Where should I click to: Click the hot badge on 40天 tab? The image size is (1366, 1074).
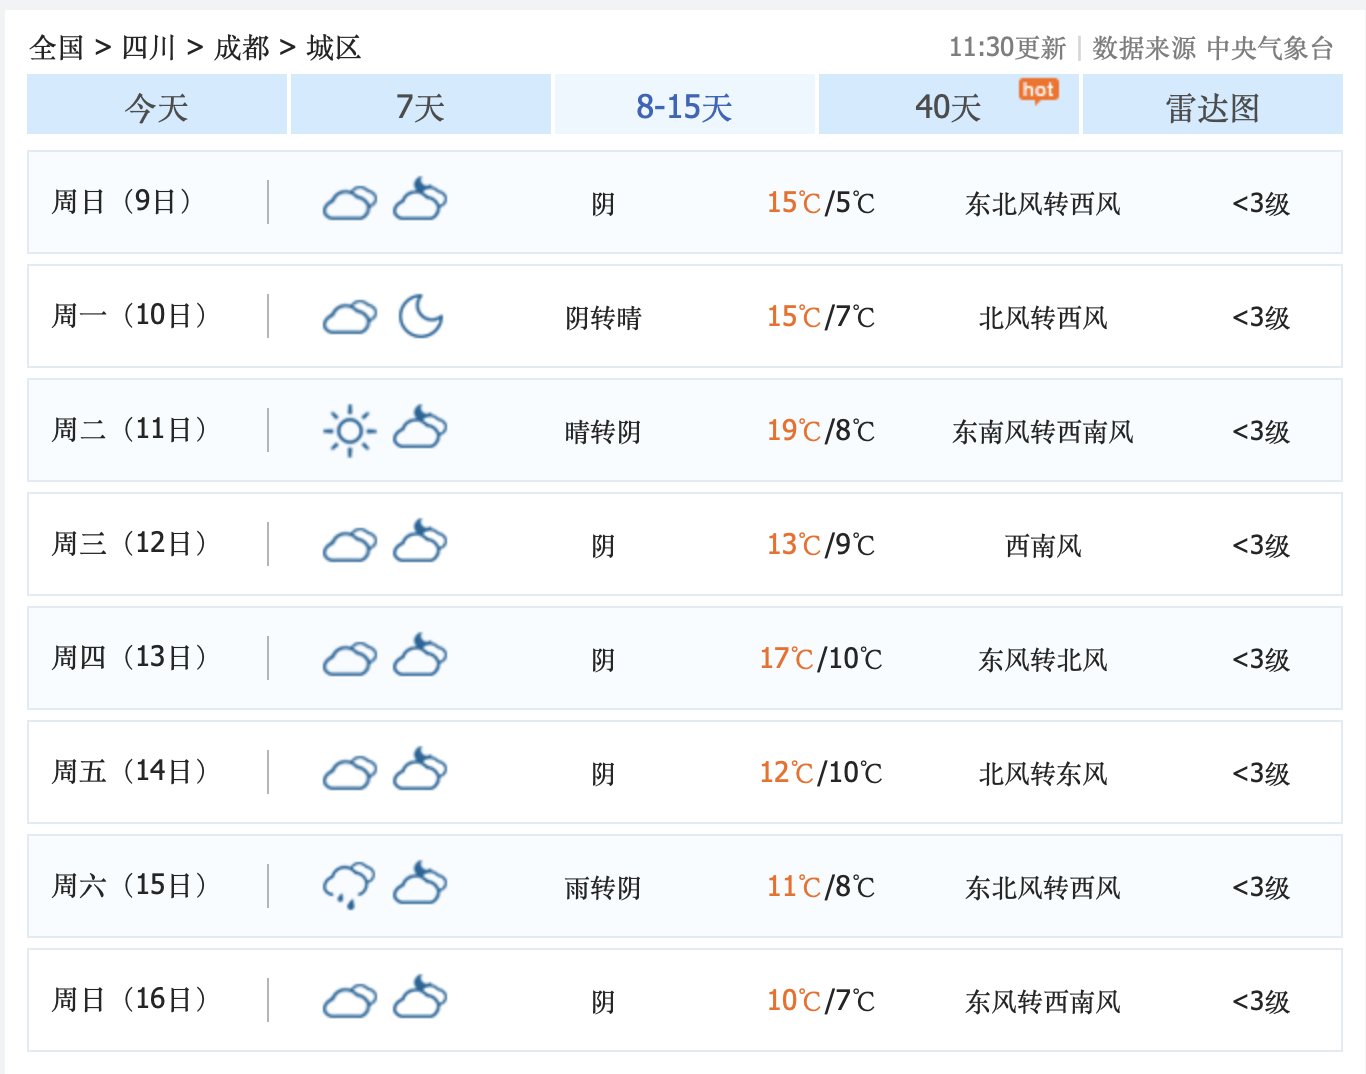[1038, 91]
